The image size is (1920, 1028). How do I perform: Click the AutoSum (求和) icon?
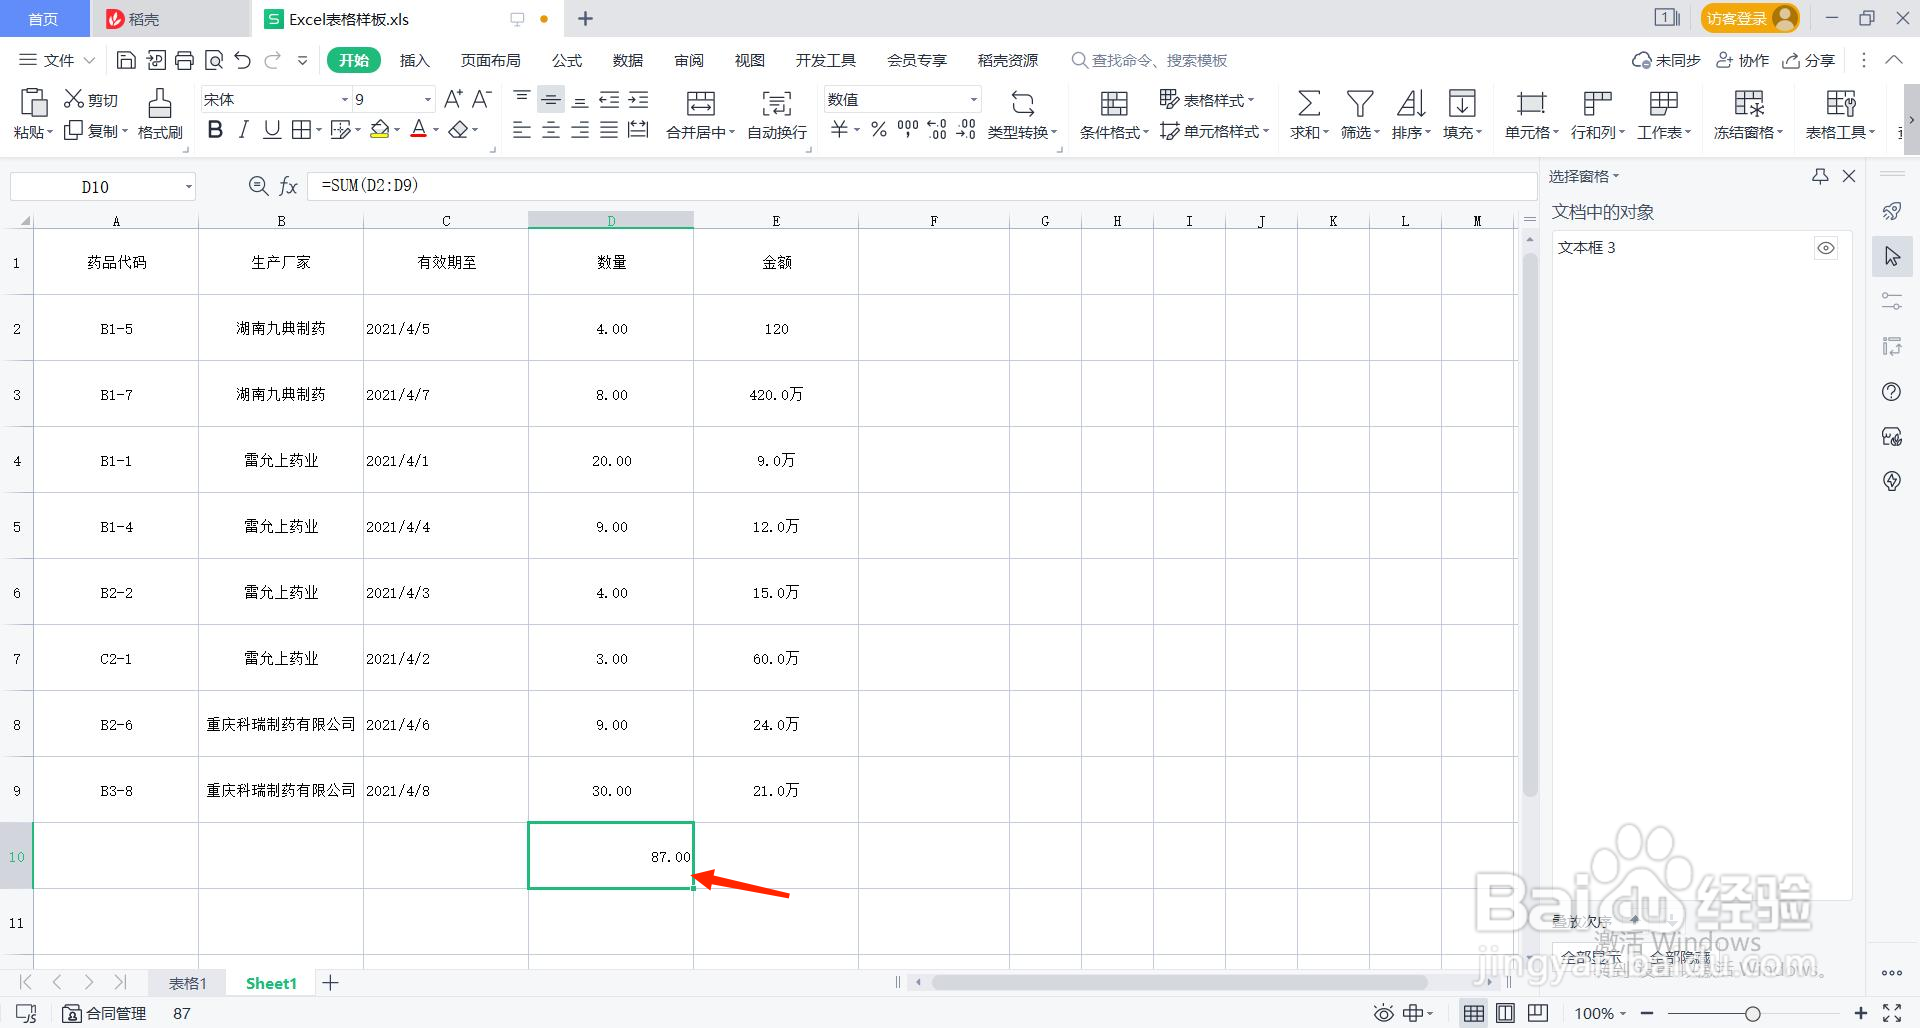[x=1308, y=103]
